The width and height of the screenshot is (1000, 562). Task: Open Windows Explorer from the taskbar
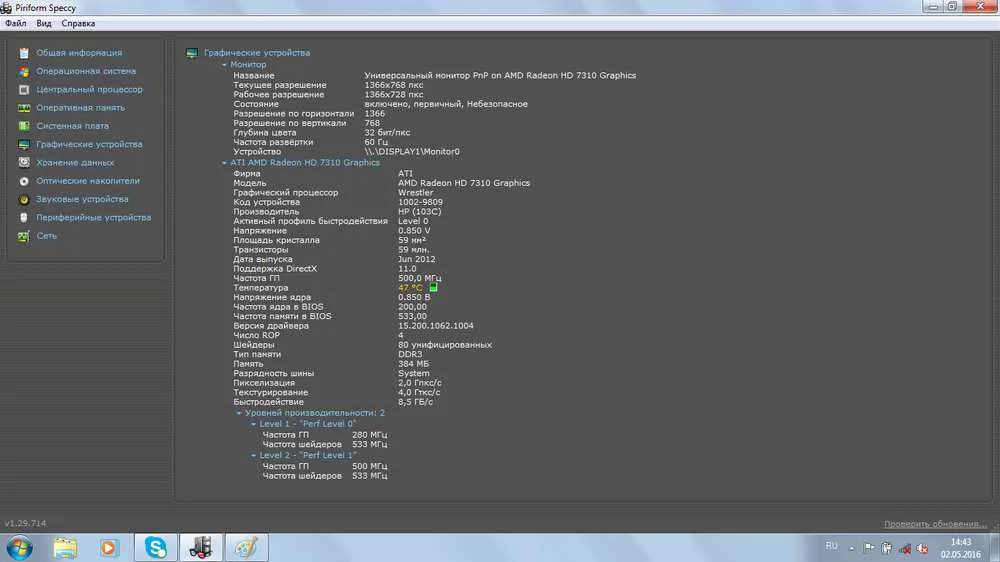(65, 548)
